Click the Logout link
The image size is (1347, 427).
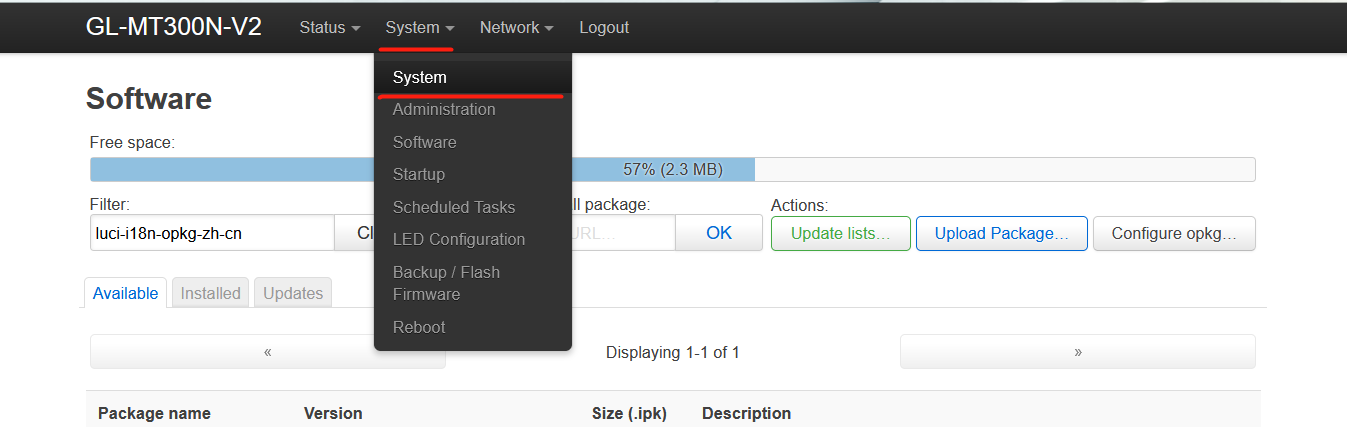tap(604, 28)
